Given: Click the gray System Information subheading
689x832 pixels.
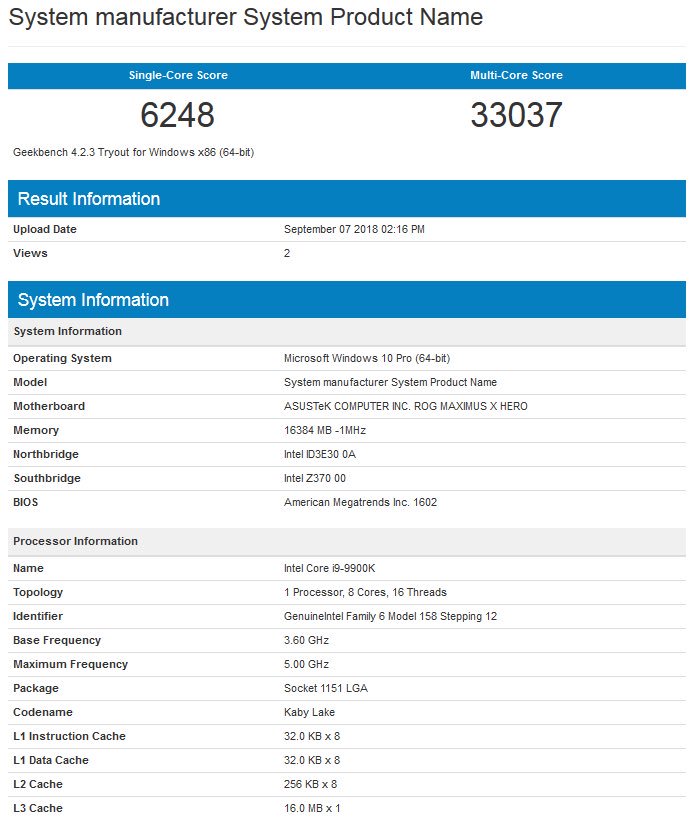Looking at the screenshot, I should [x=347, y=332].
